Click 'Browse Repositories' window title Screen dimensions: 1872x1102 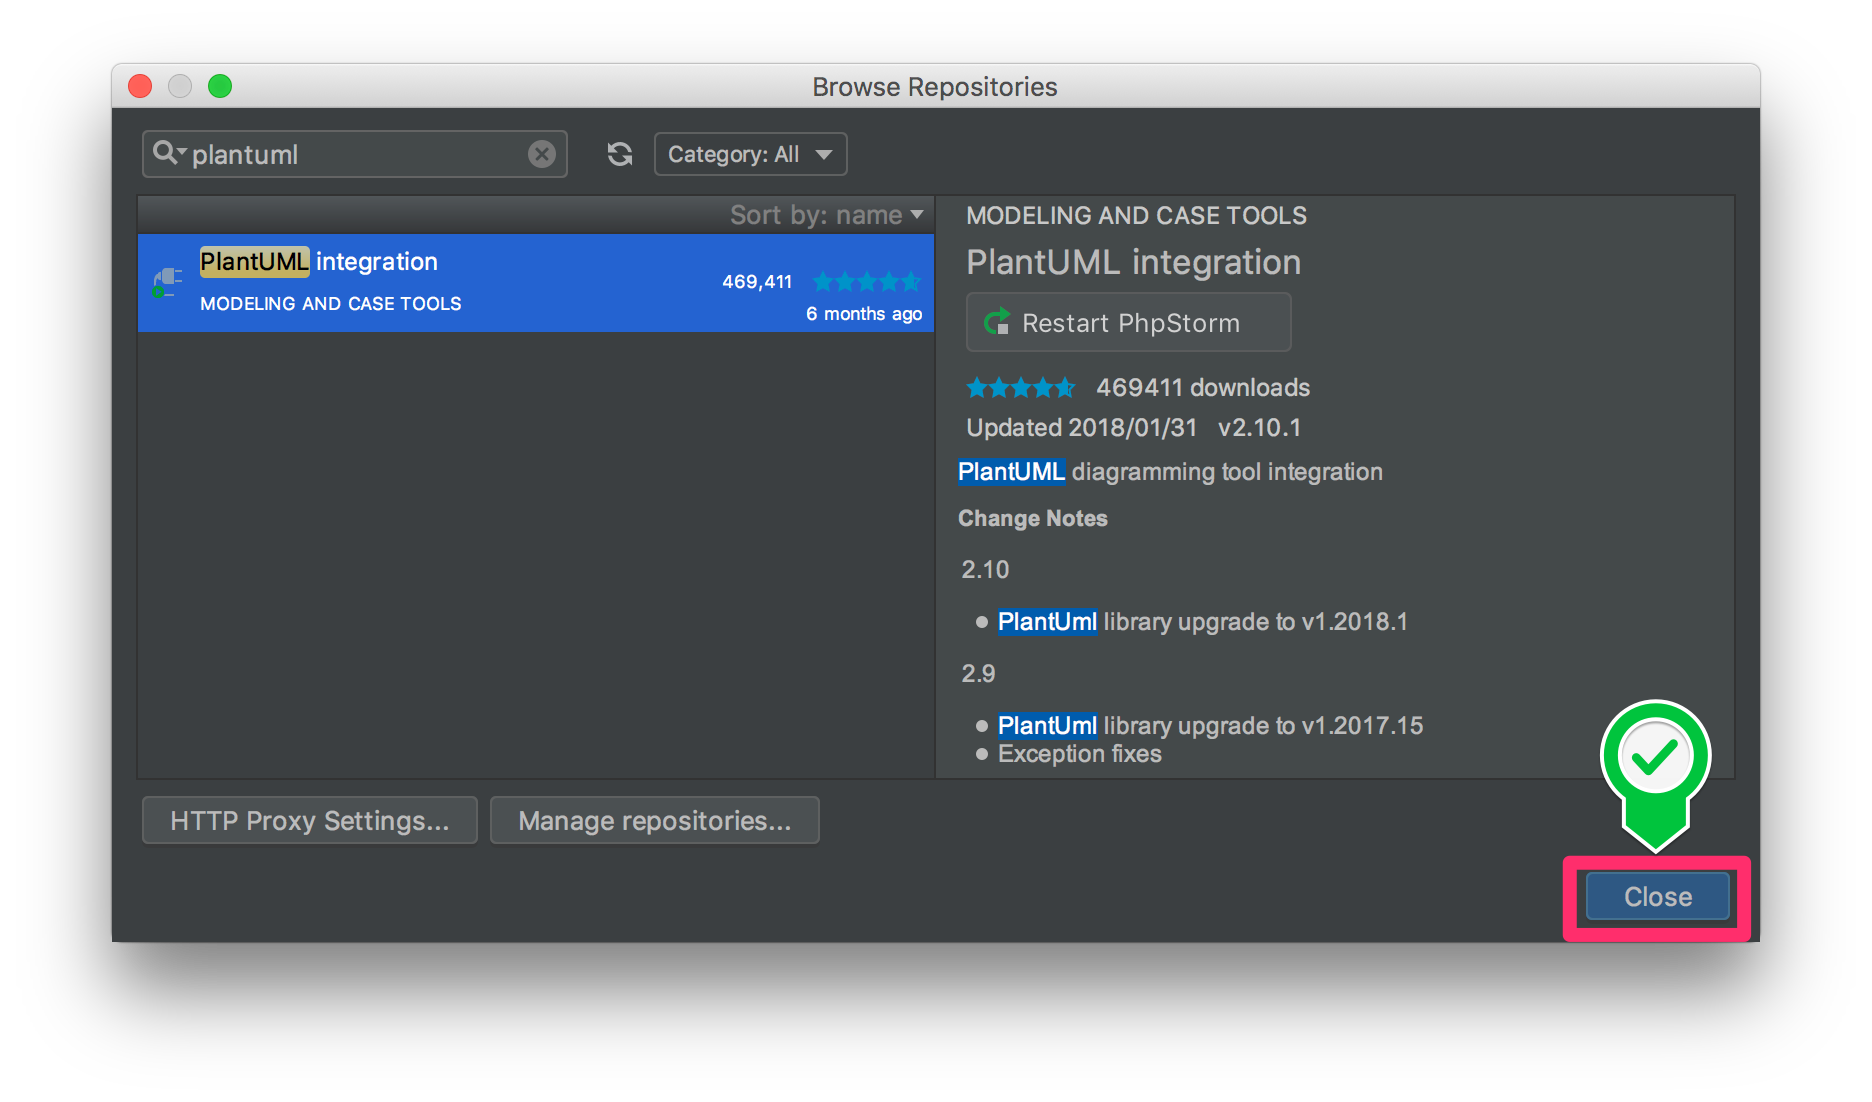tap(934, 87)
